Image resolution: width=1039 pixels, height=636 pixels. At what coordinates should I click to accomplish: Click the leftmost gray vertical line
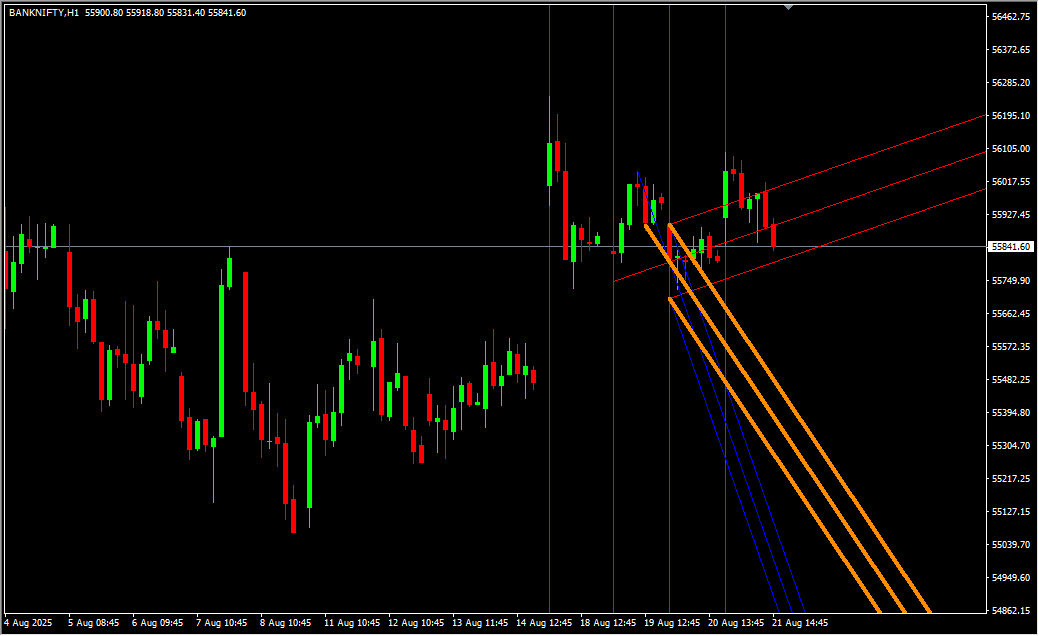549,400
